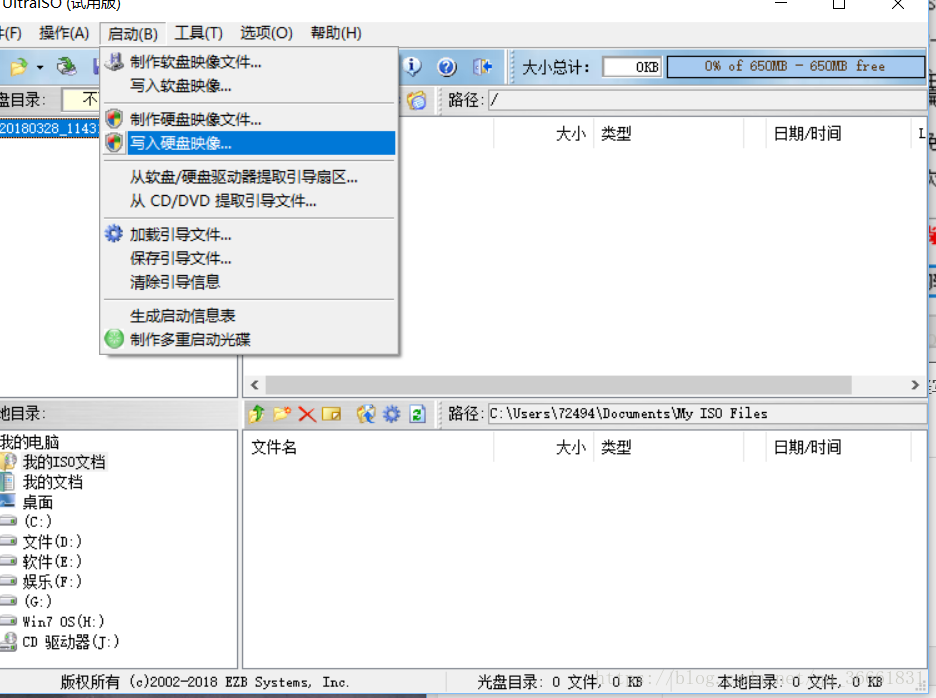Open the 帮助(H) menu

tap(336, 33)
